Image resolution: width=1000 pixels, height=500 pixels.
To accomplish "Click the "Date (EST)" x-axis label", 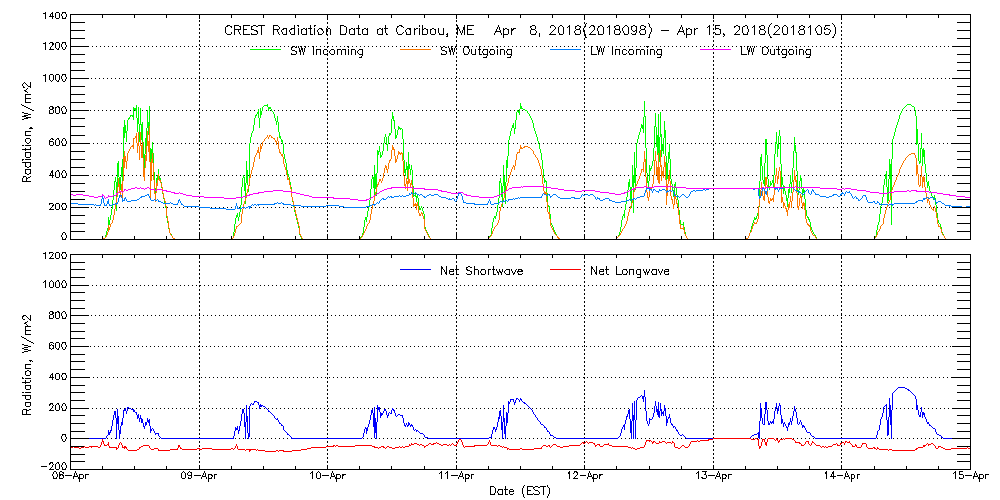I will 521,492.
